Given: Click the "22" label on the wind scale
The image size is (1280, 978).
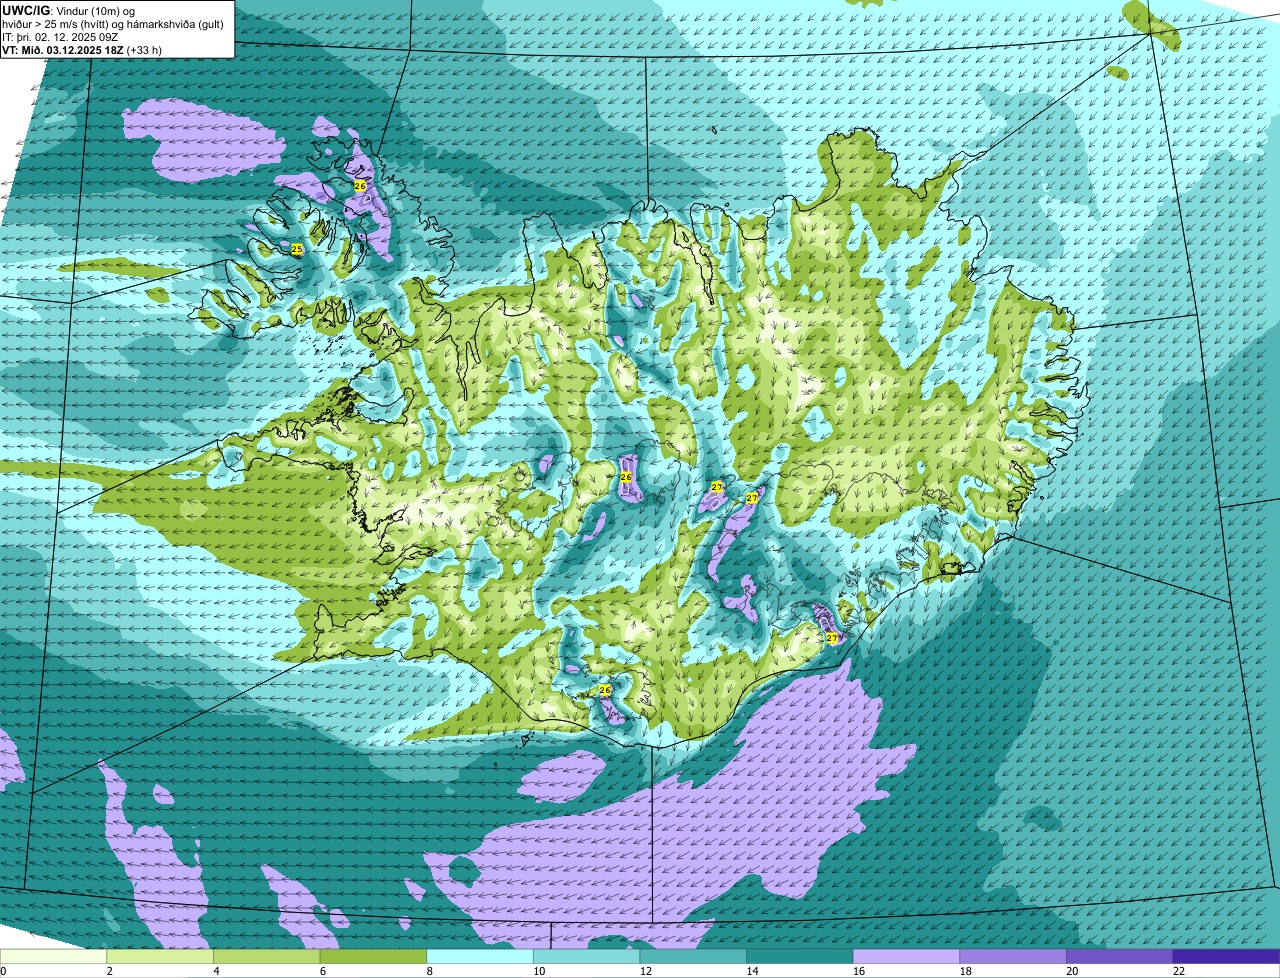Looking at the screenshot, I should (x=1179, y=971).
